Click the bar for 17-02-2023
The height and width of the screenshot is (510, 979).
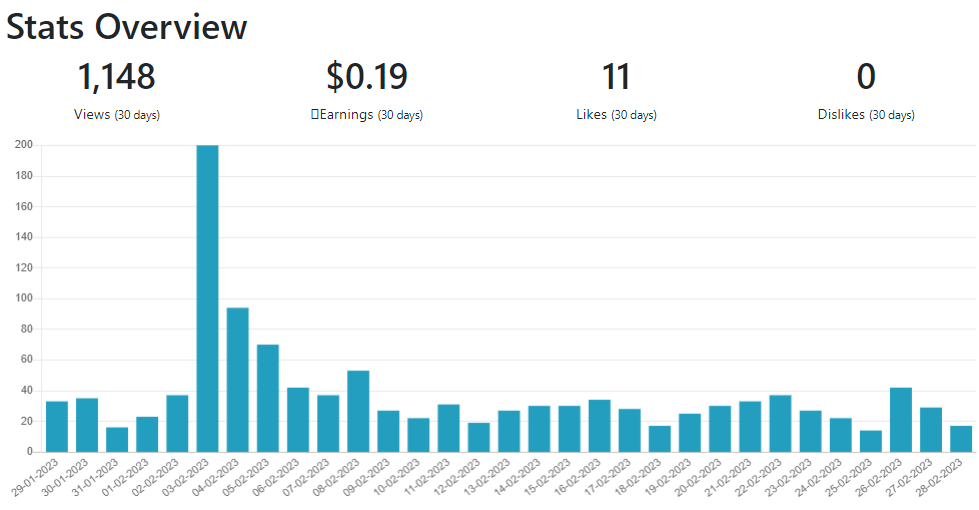tap(629, 431)
